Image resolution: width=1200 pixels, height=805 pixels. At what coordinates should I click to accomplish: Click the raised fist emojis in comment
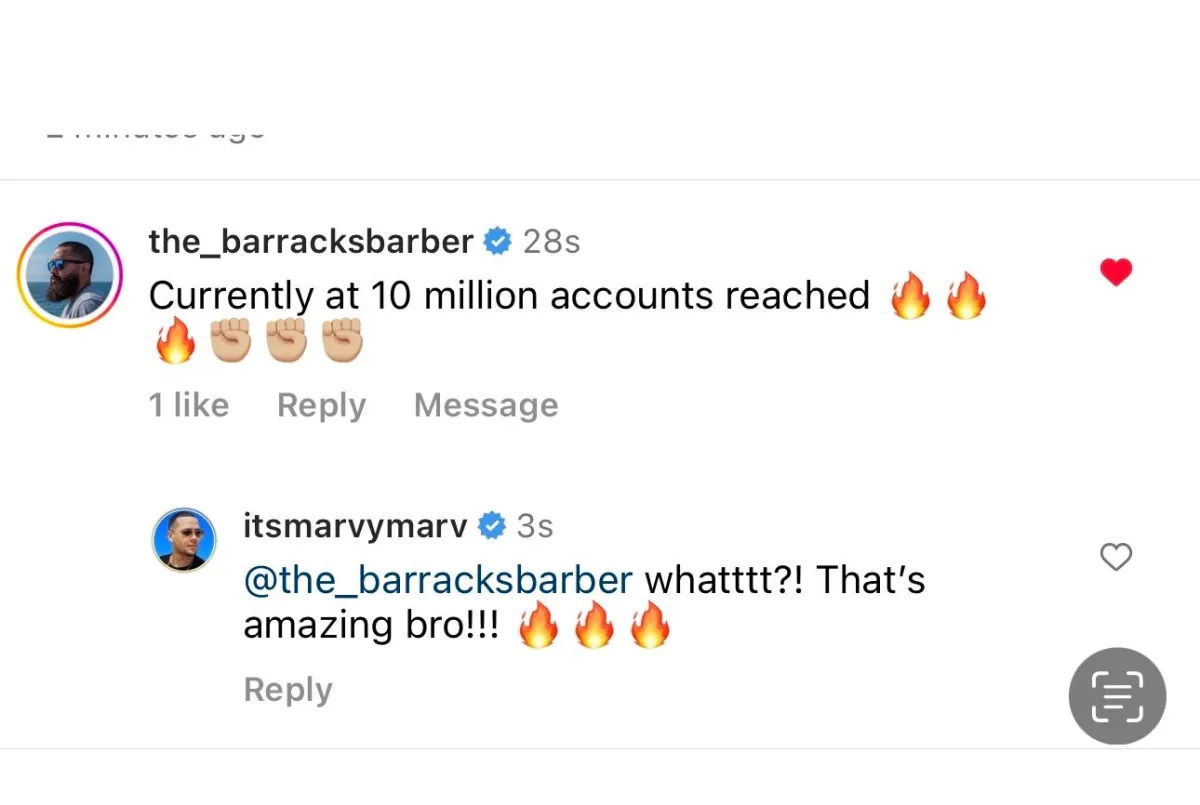(x=287, y=345)
